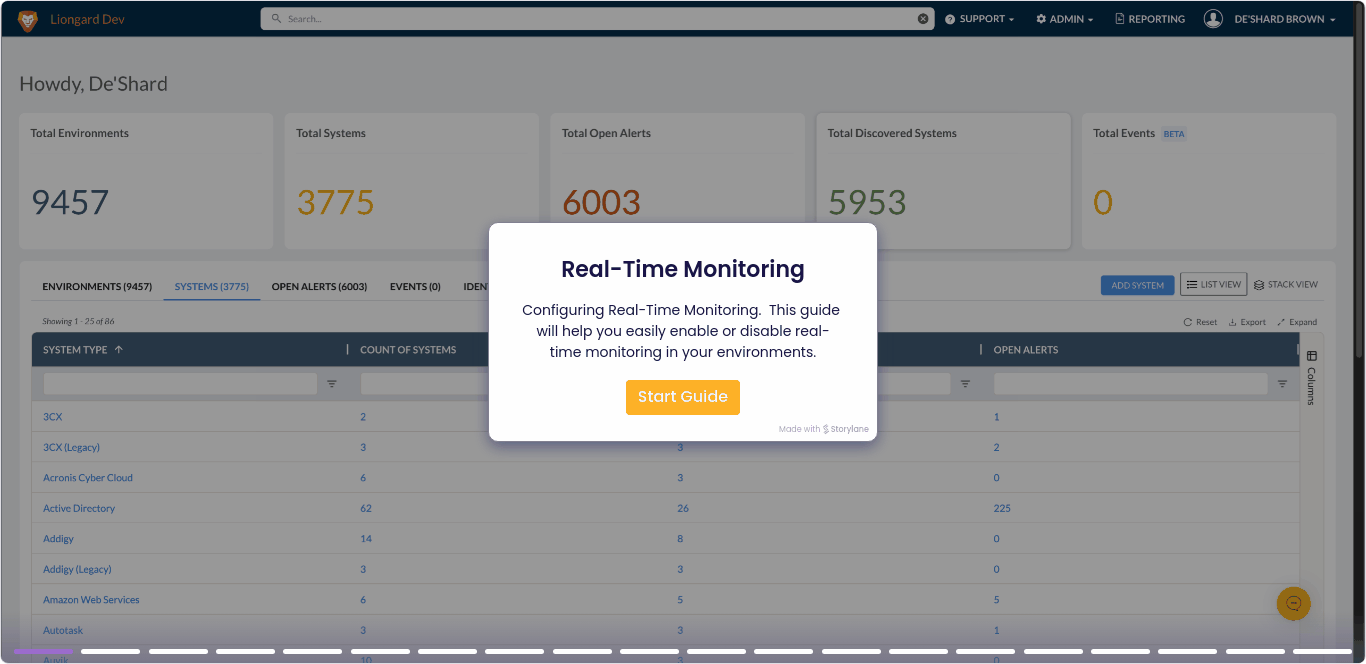Select List View
Image resolution: width=1366 pixels, height=664 pixels.
pyautogui.click(x=1213, y=285)
